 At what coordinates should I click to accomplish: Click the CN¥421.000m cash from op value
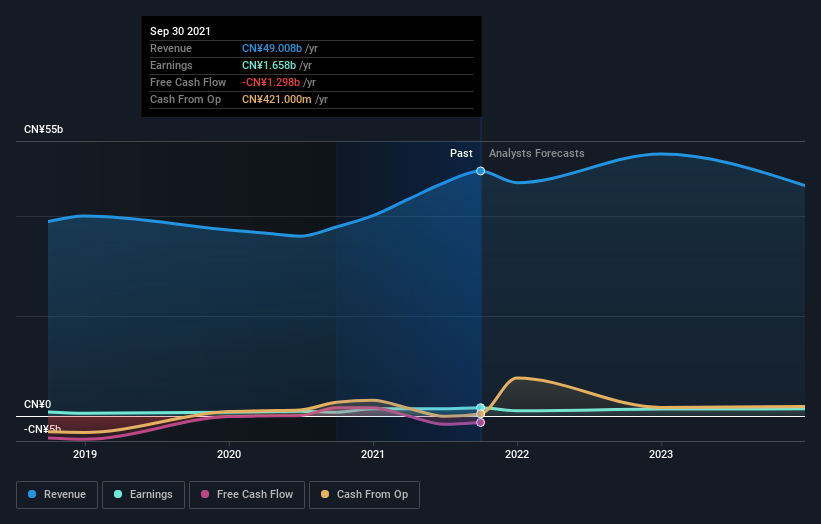pyautogui.click(x=276, y=99)
